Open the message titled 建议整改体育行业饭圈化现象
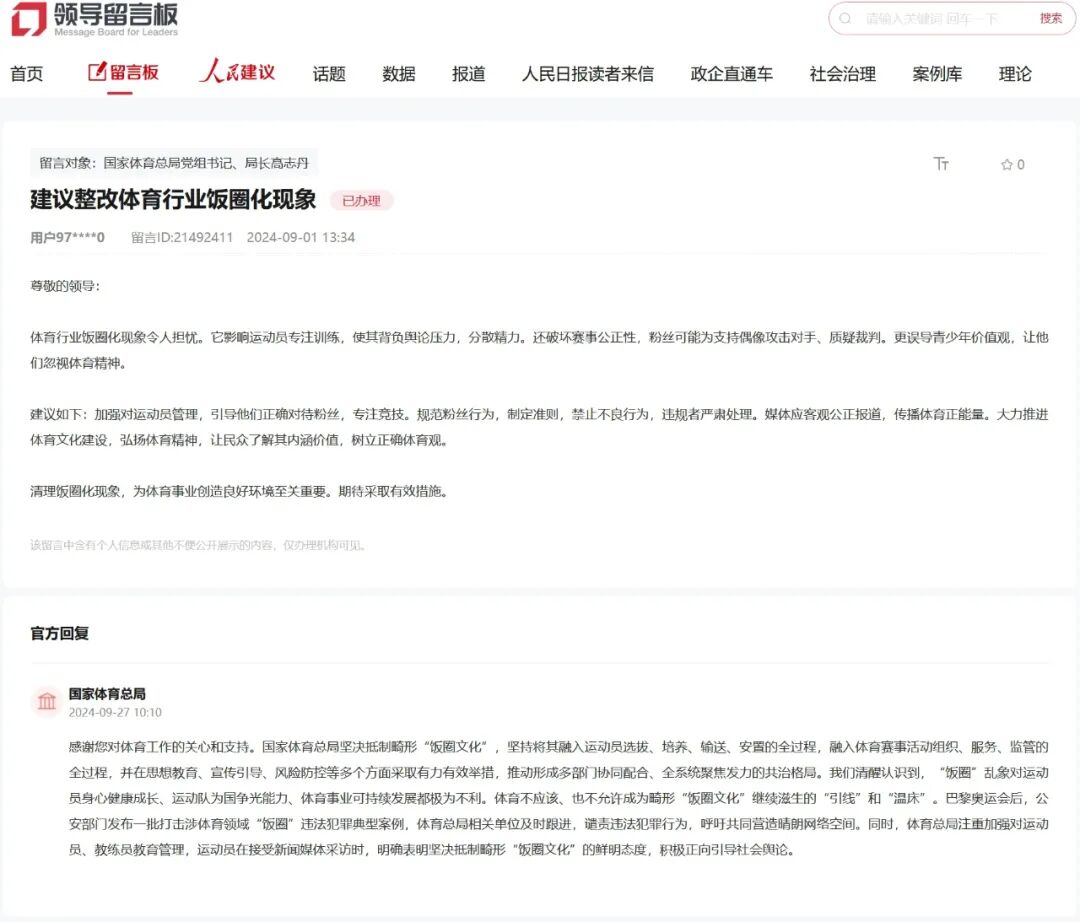The width and height of the screenshot is (1080, 922). 173,200
